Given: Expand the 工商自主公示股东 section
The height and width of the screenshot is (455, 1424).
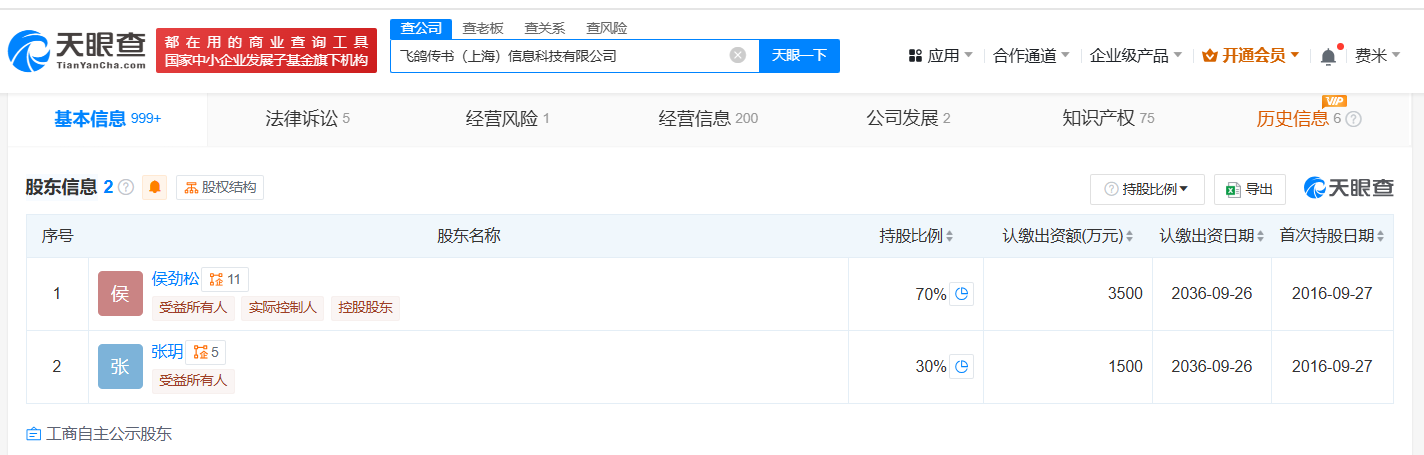Looking at the screenshot, I should click(99, 434).
